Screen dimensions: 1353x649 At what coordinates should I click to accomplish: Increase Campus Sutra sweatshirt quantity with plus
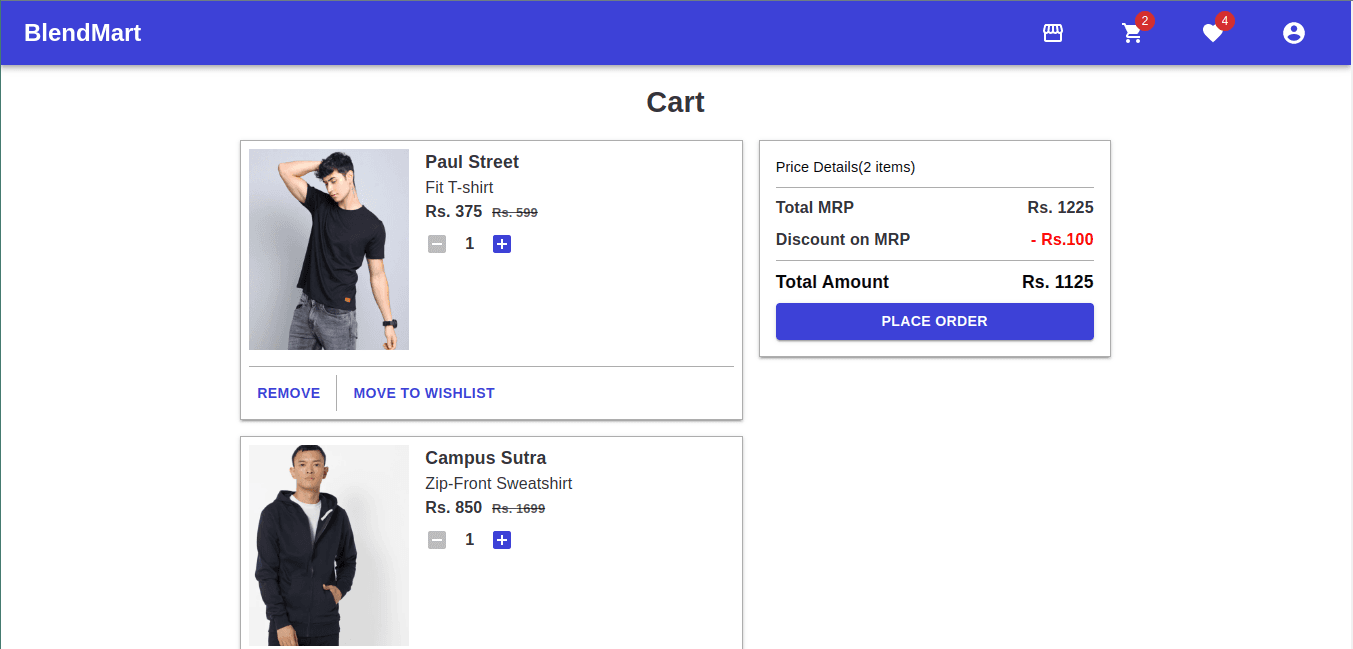pos(502,540)
